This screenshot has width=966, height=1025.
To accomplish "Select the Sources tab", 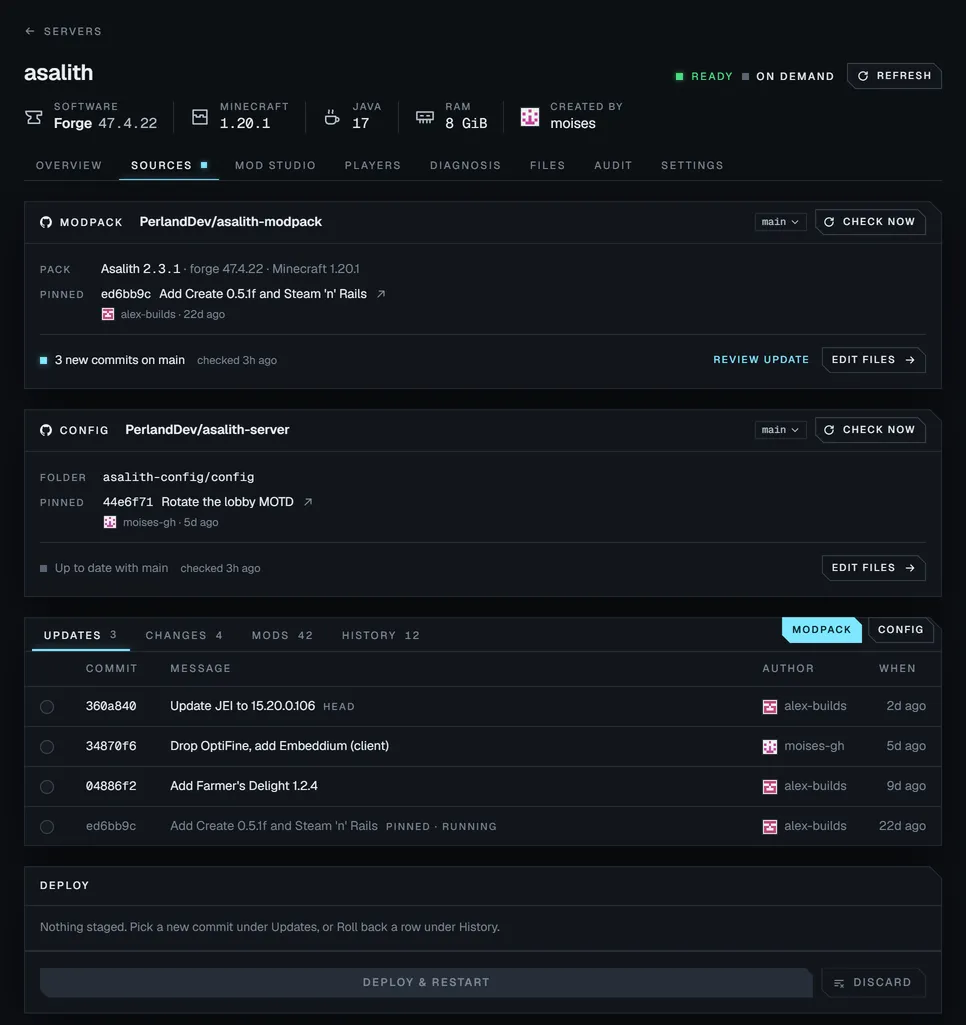I will tap(169, 165).
